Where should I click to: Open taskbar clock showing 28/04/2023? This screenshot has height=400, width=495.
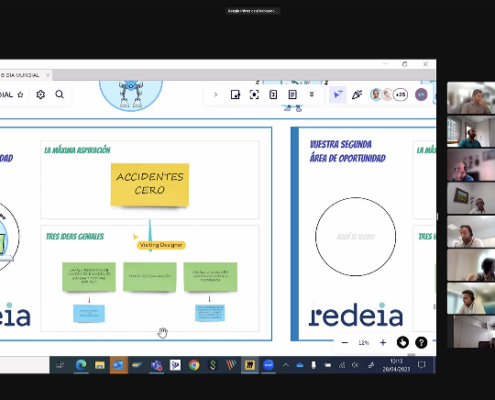396,365
